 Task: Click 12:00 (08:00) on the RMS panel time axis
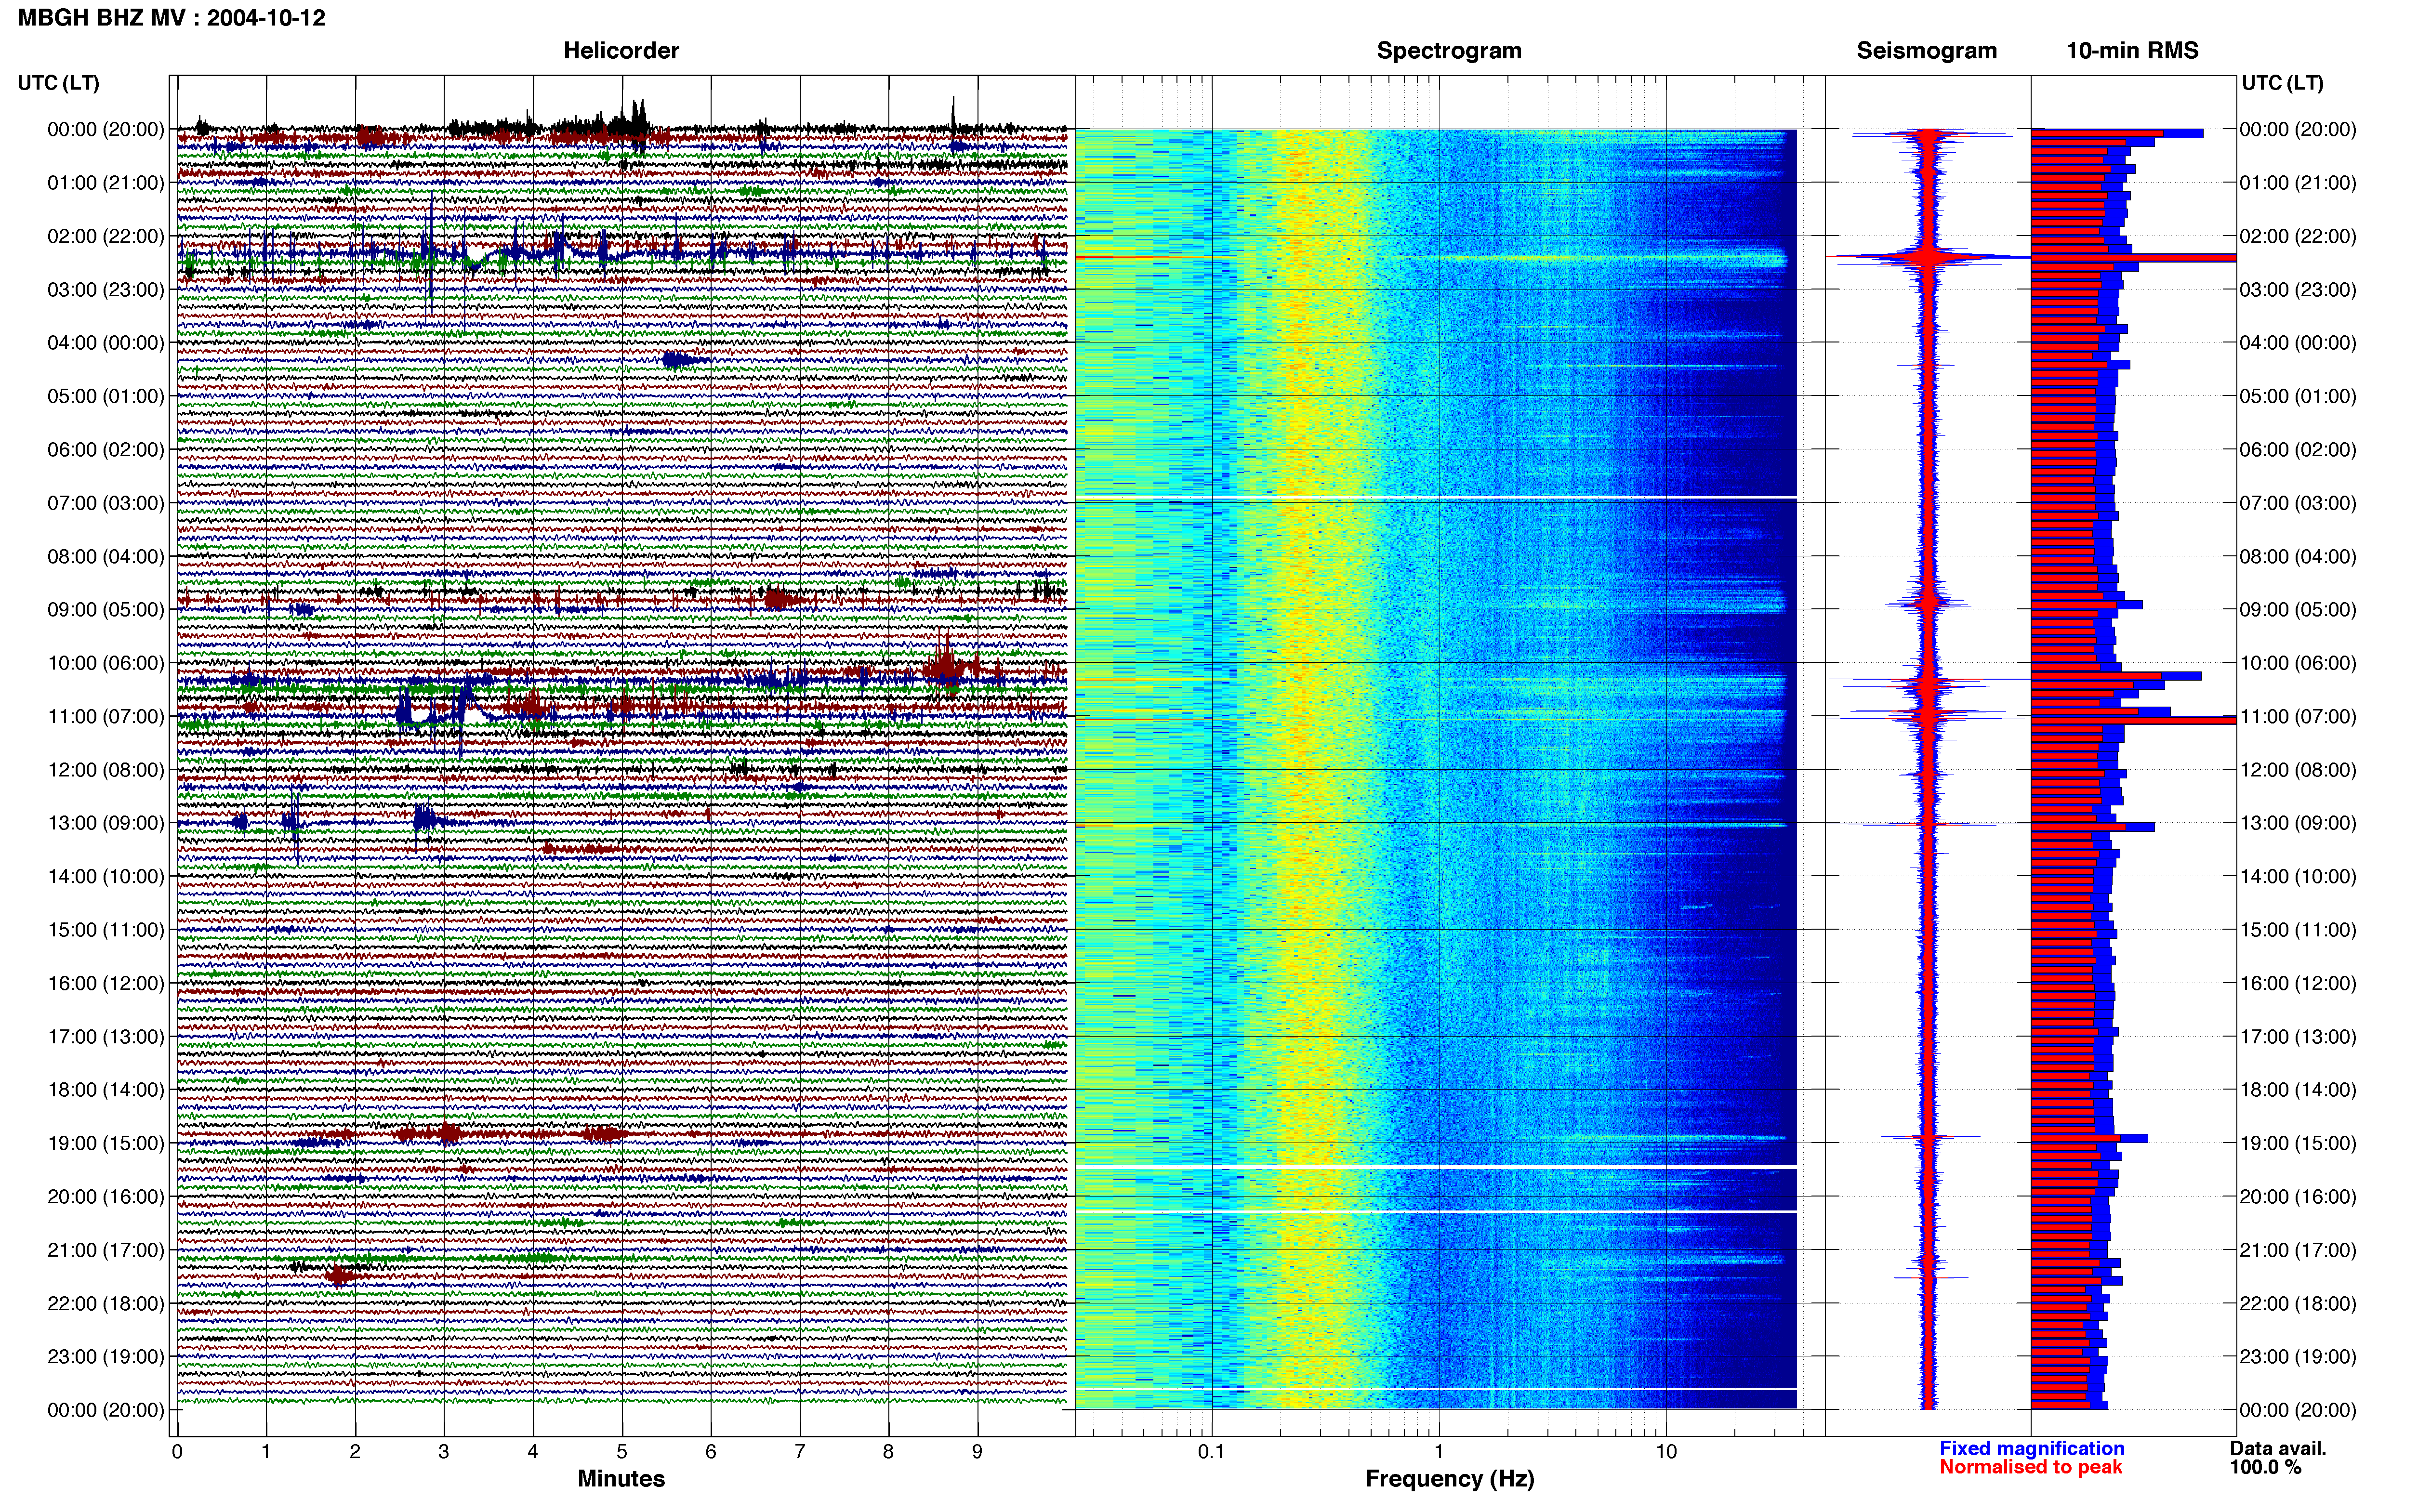2298,770
